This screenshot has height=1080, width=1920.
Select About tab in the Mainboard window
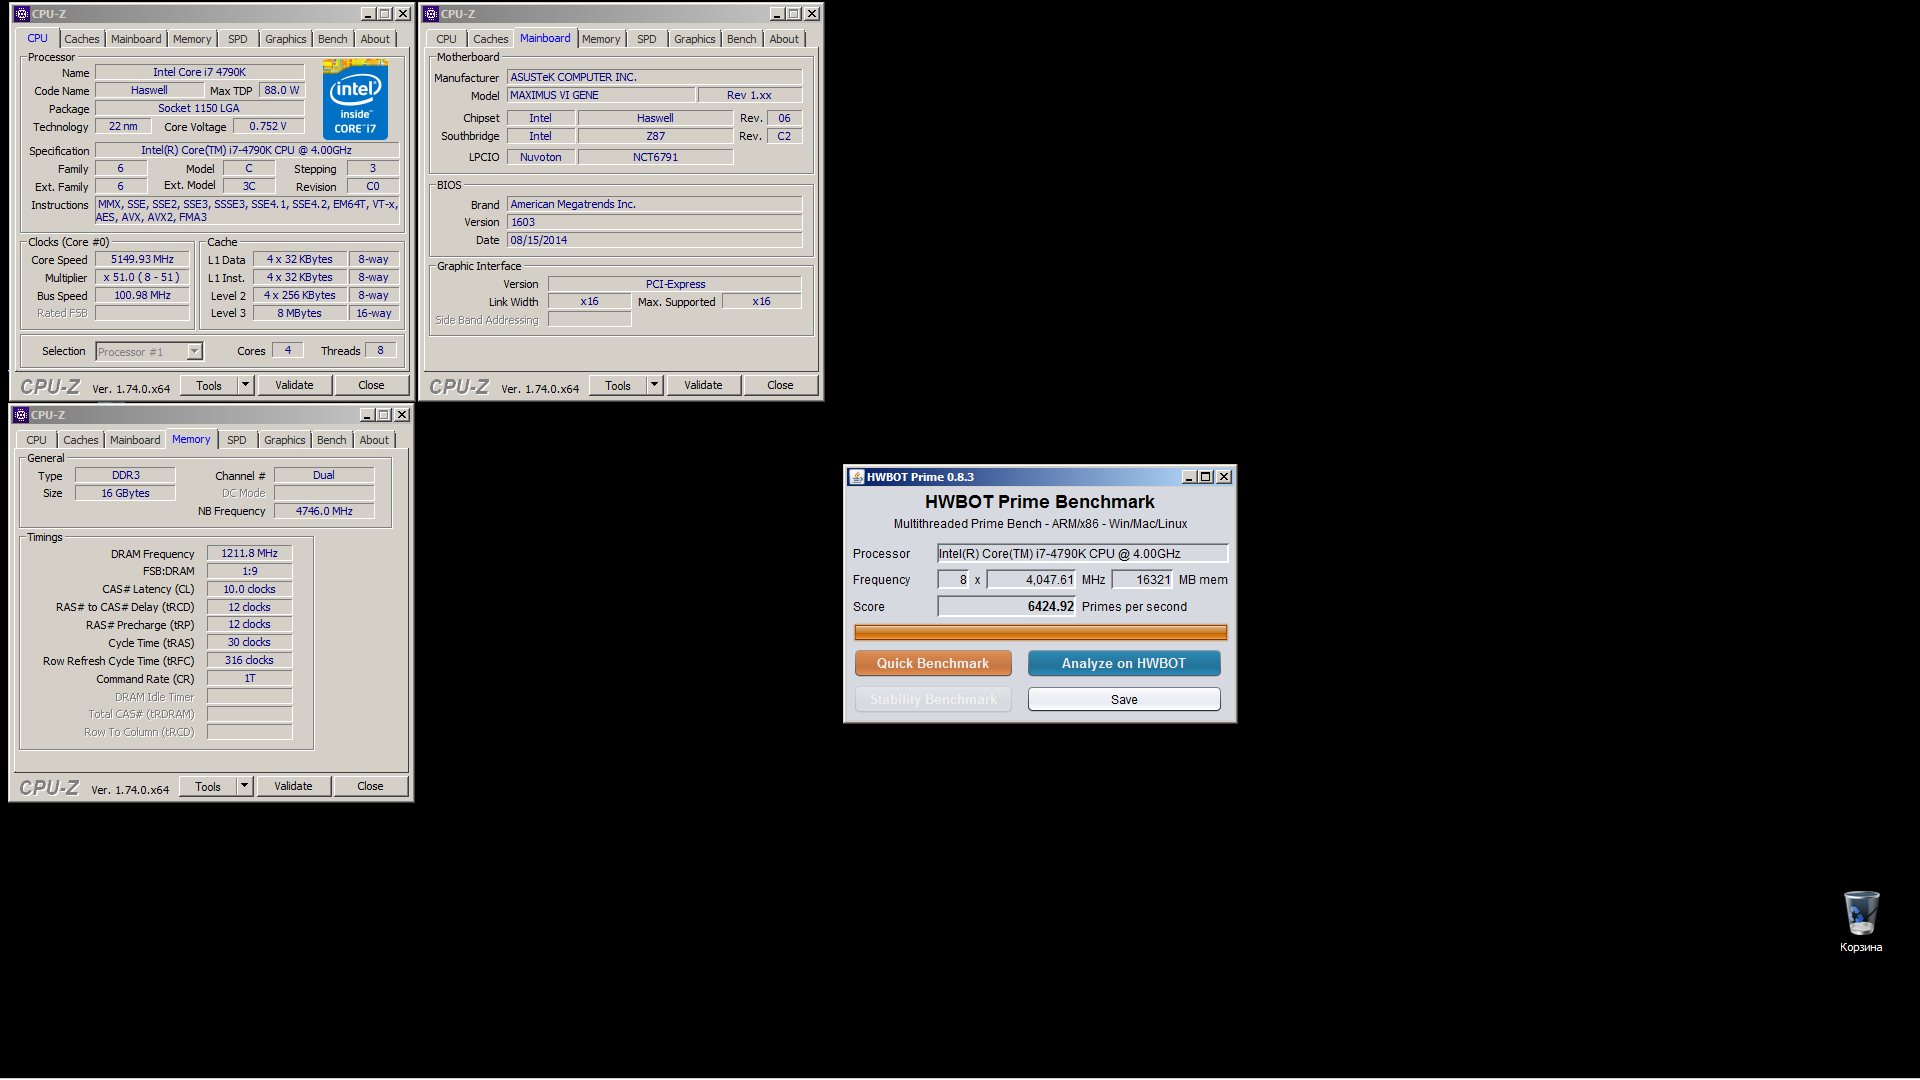784,39
